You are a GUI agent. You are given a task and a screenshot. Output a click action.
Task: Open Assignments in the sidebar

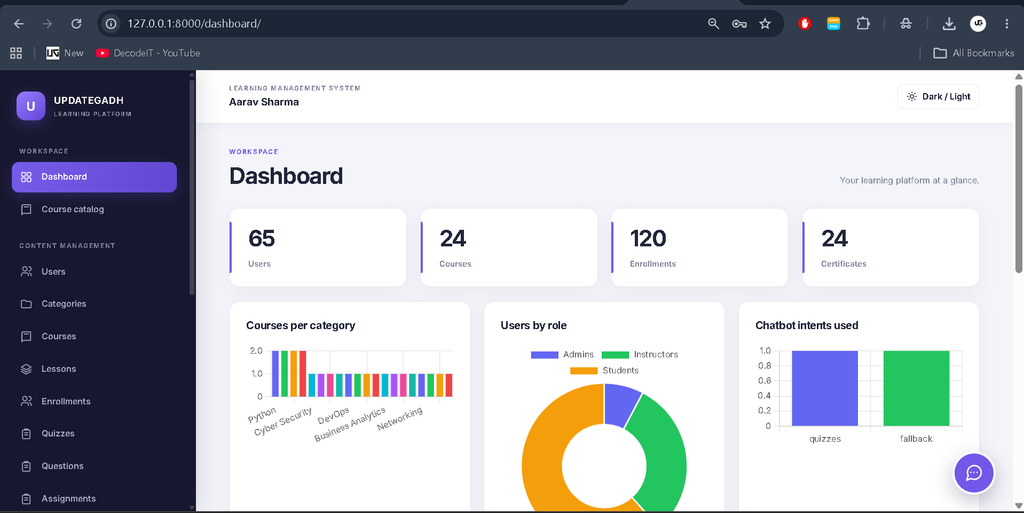click(94, 499)
